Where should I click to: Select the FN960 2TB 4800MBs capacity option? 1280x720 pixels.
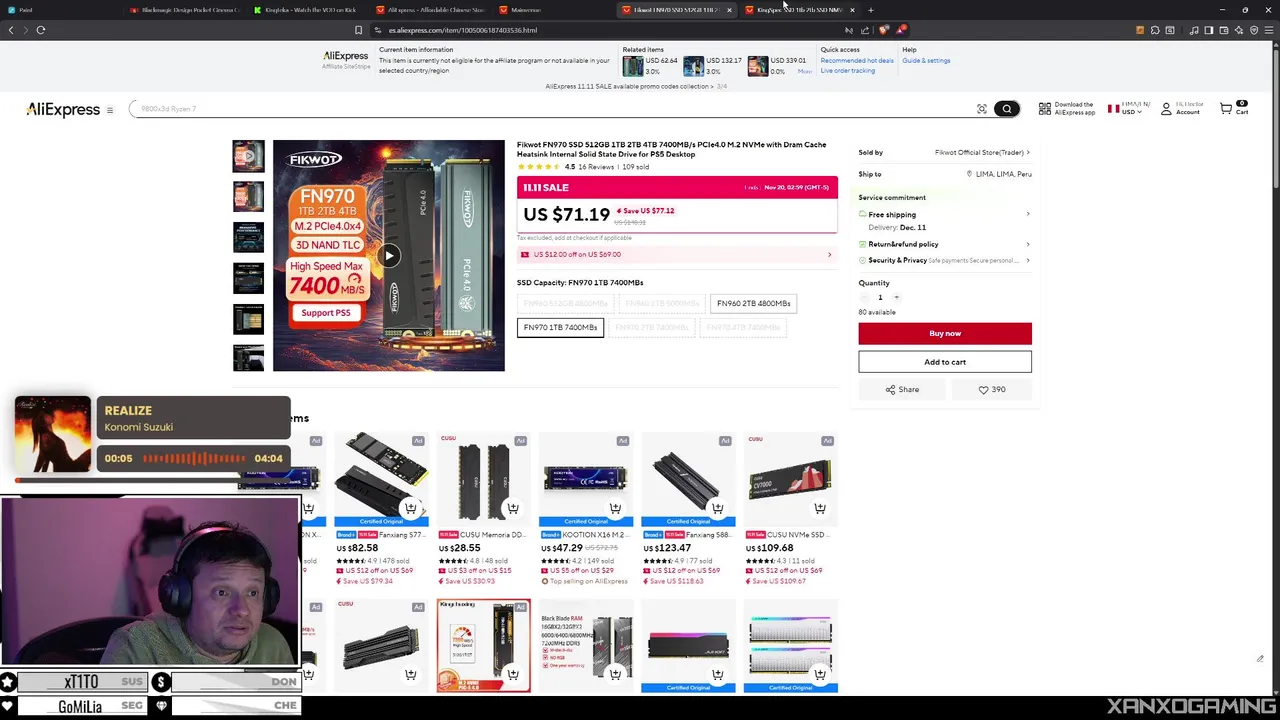tap(753, 303)
